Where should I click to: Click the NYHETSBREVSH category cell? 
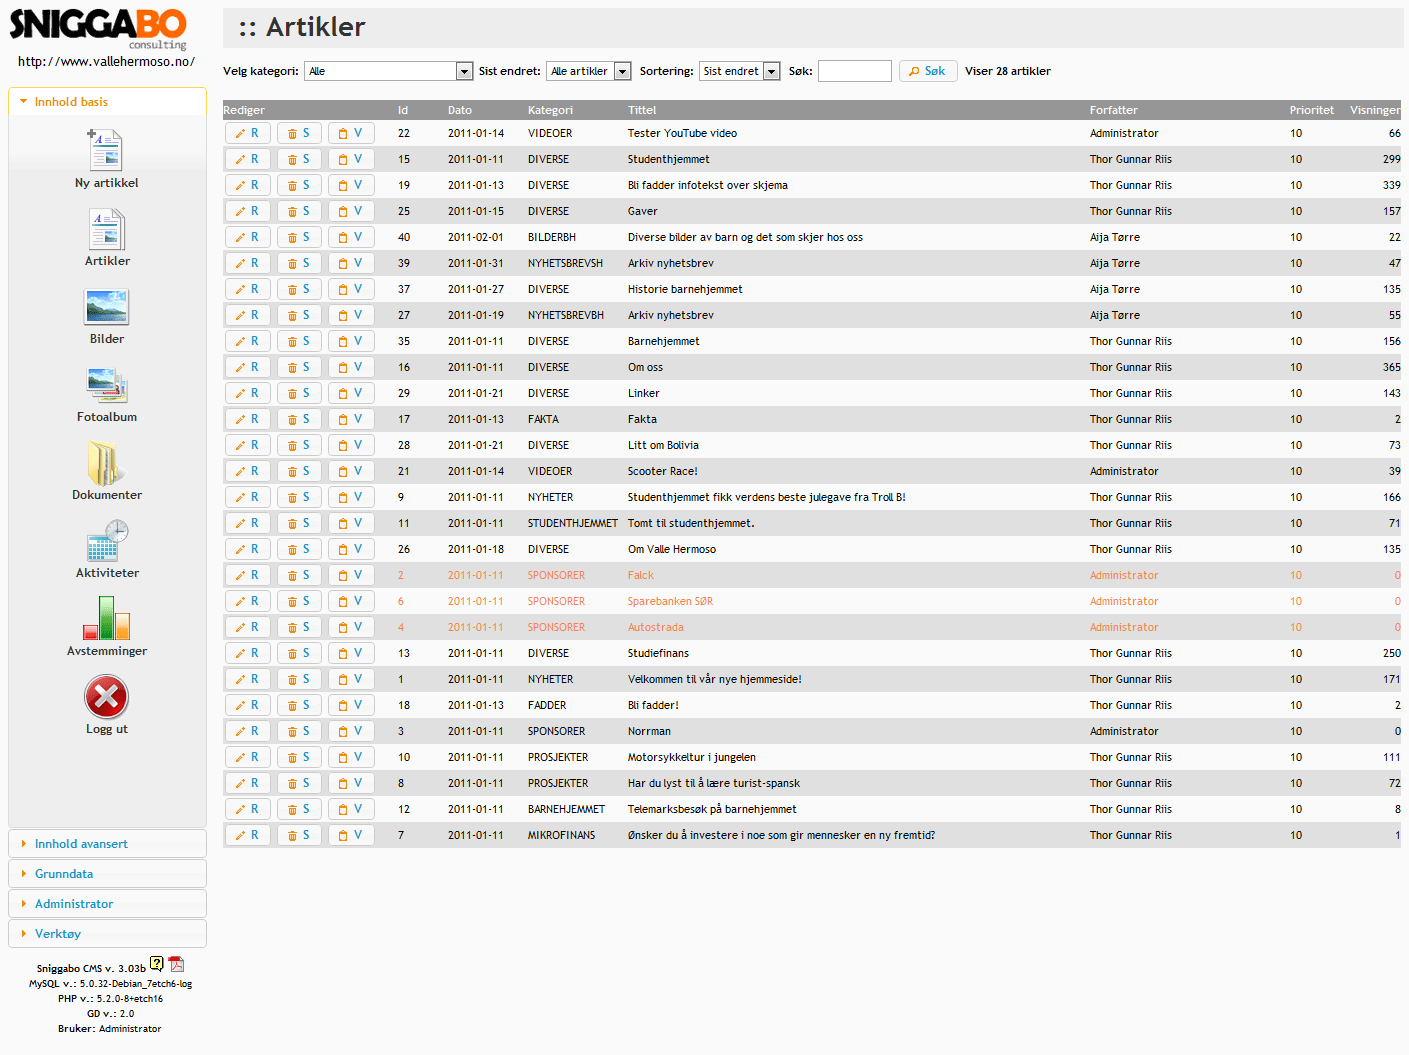[x=565, y=263]
